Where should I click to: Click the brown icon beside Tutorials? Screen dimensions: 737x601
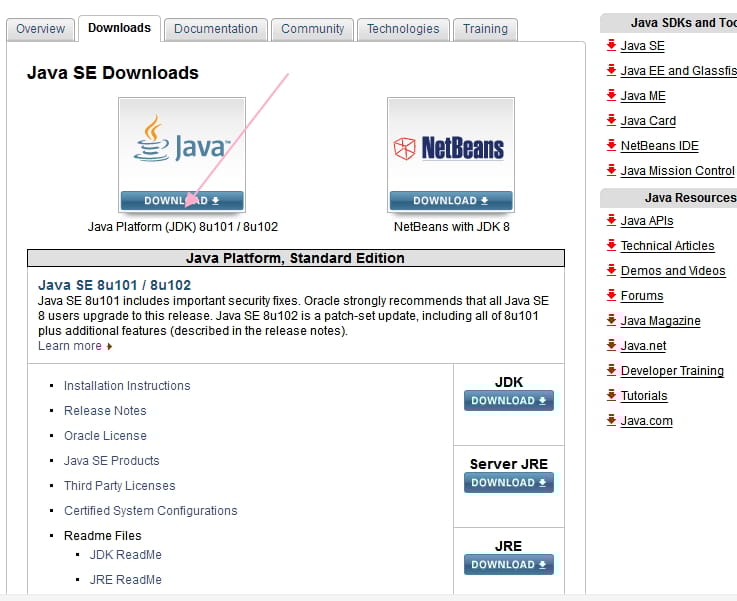pos(611,395)
